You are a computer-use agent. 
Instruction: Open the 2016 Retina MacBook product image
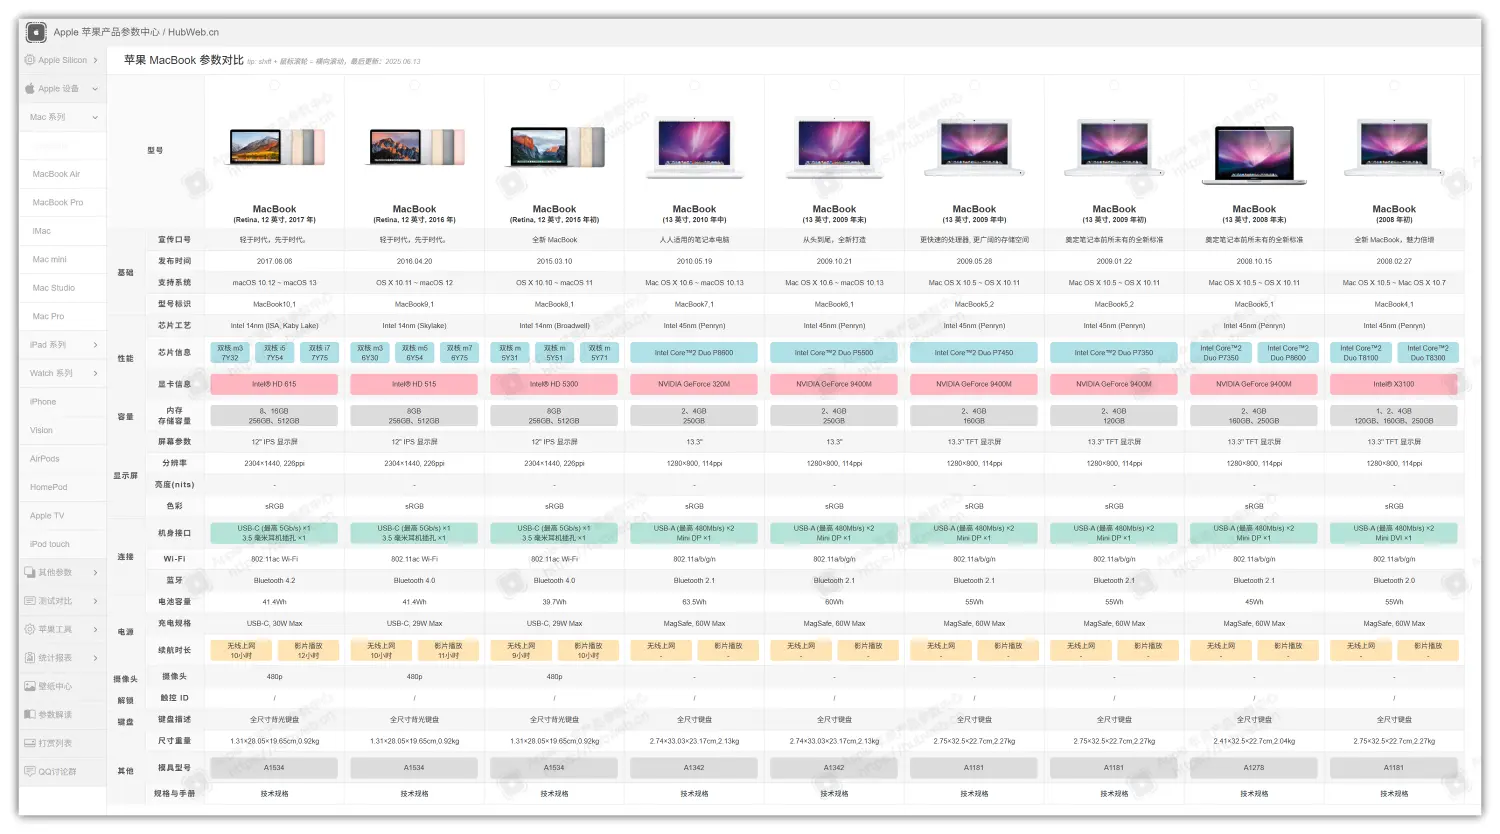(x=415, y=148)
